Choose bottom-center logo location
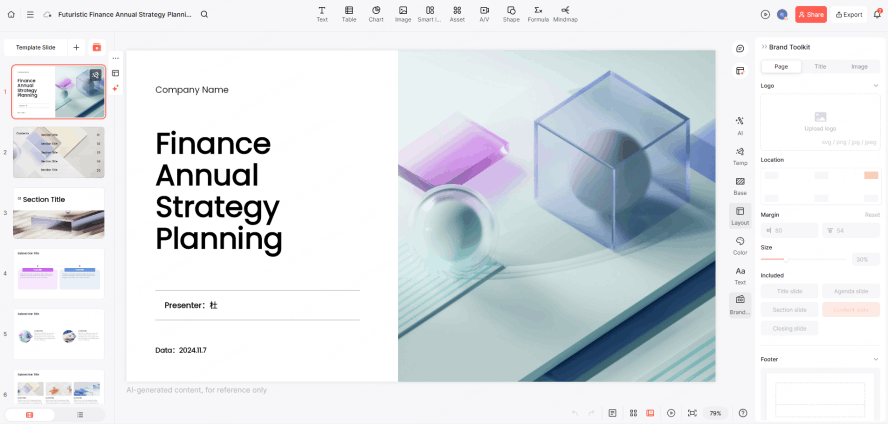 click(821, 198)
